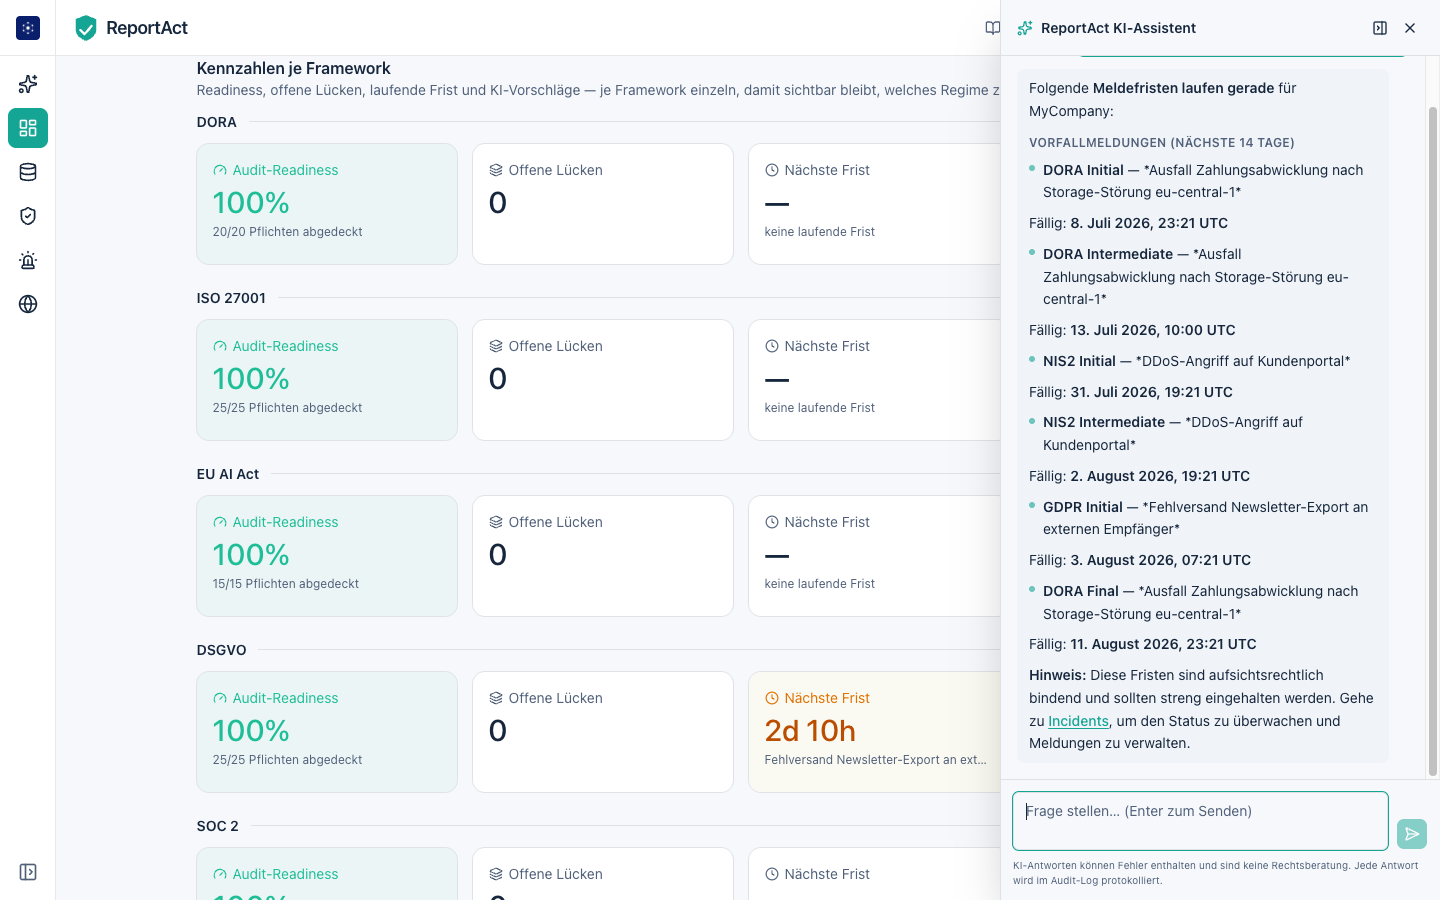The image size is (1440, 900).
Task: Click the gauge icon in DORA Audit-Readiness
Action: pyautogui.click(x=220, y=170)
